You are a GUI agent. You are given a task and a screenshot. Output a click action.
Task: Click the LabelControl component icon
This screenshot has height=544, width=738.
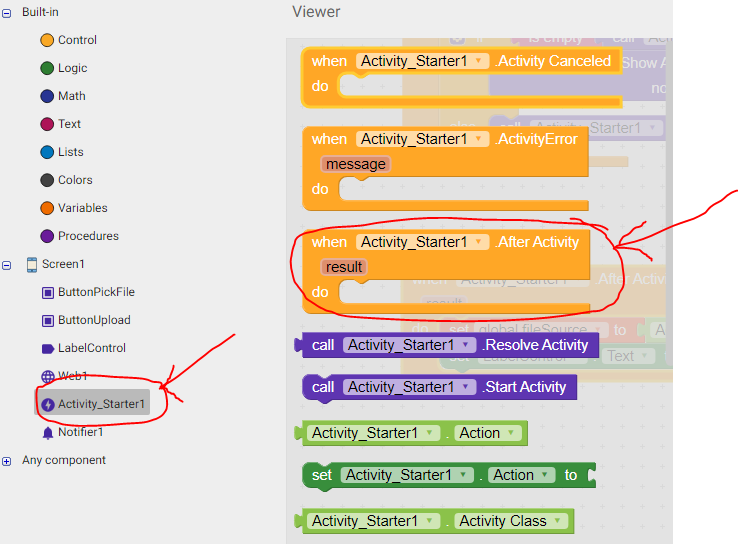48,349
